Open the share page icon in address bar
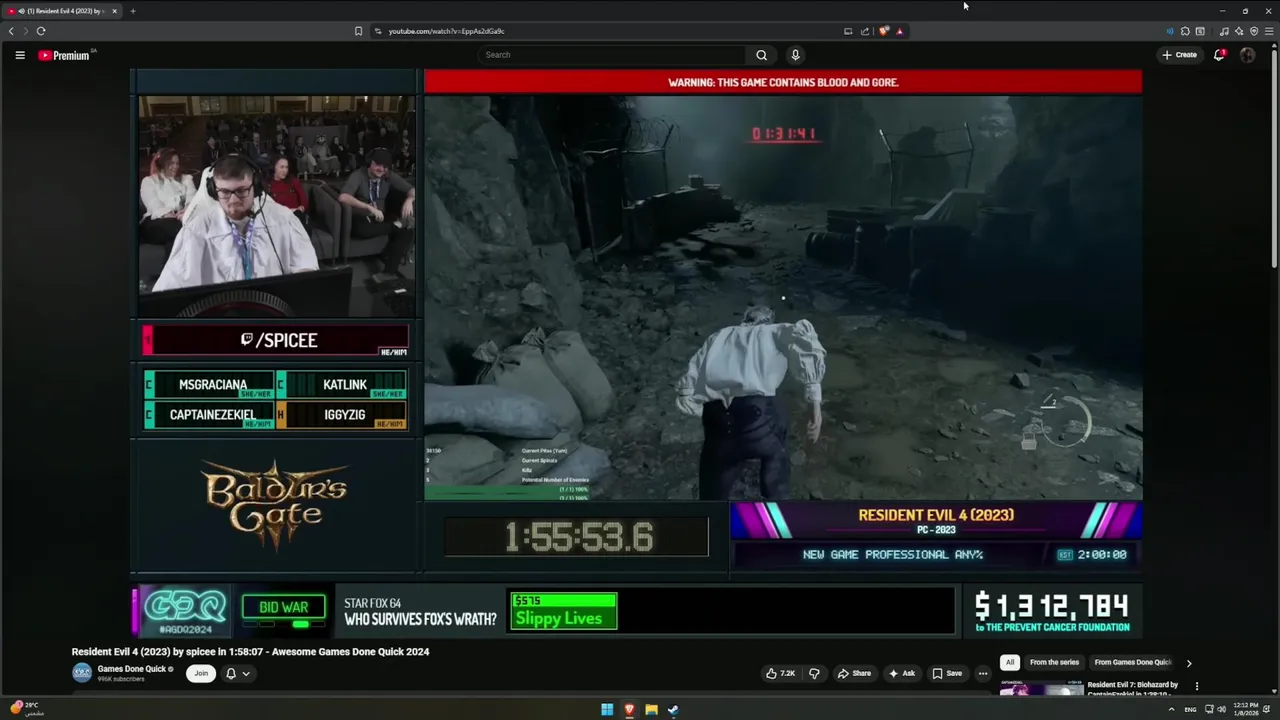 click(865, 31)
